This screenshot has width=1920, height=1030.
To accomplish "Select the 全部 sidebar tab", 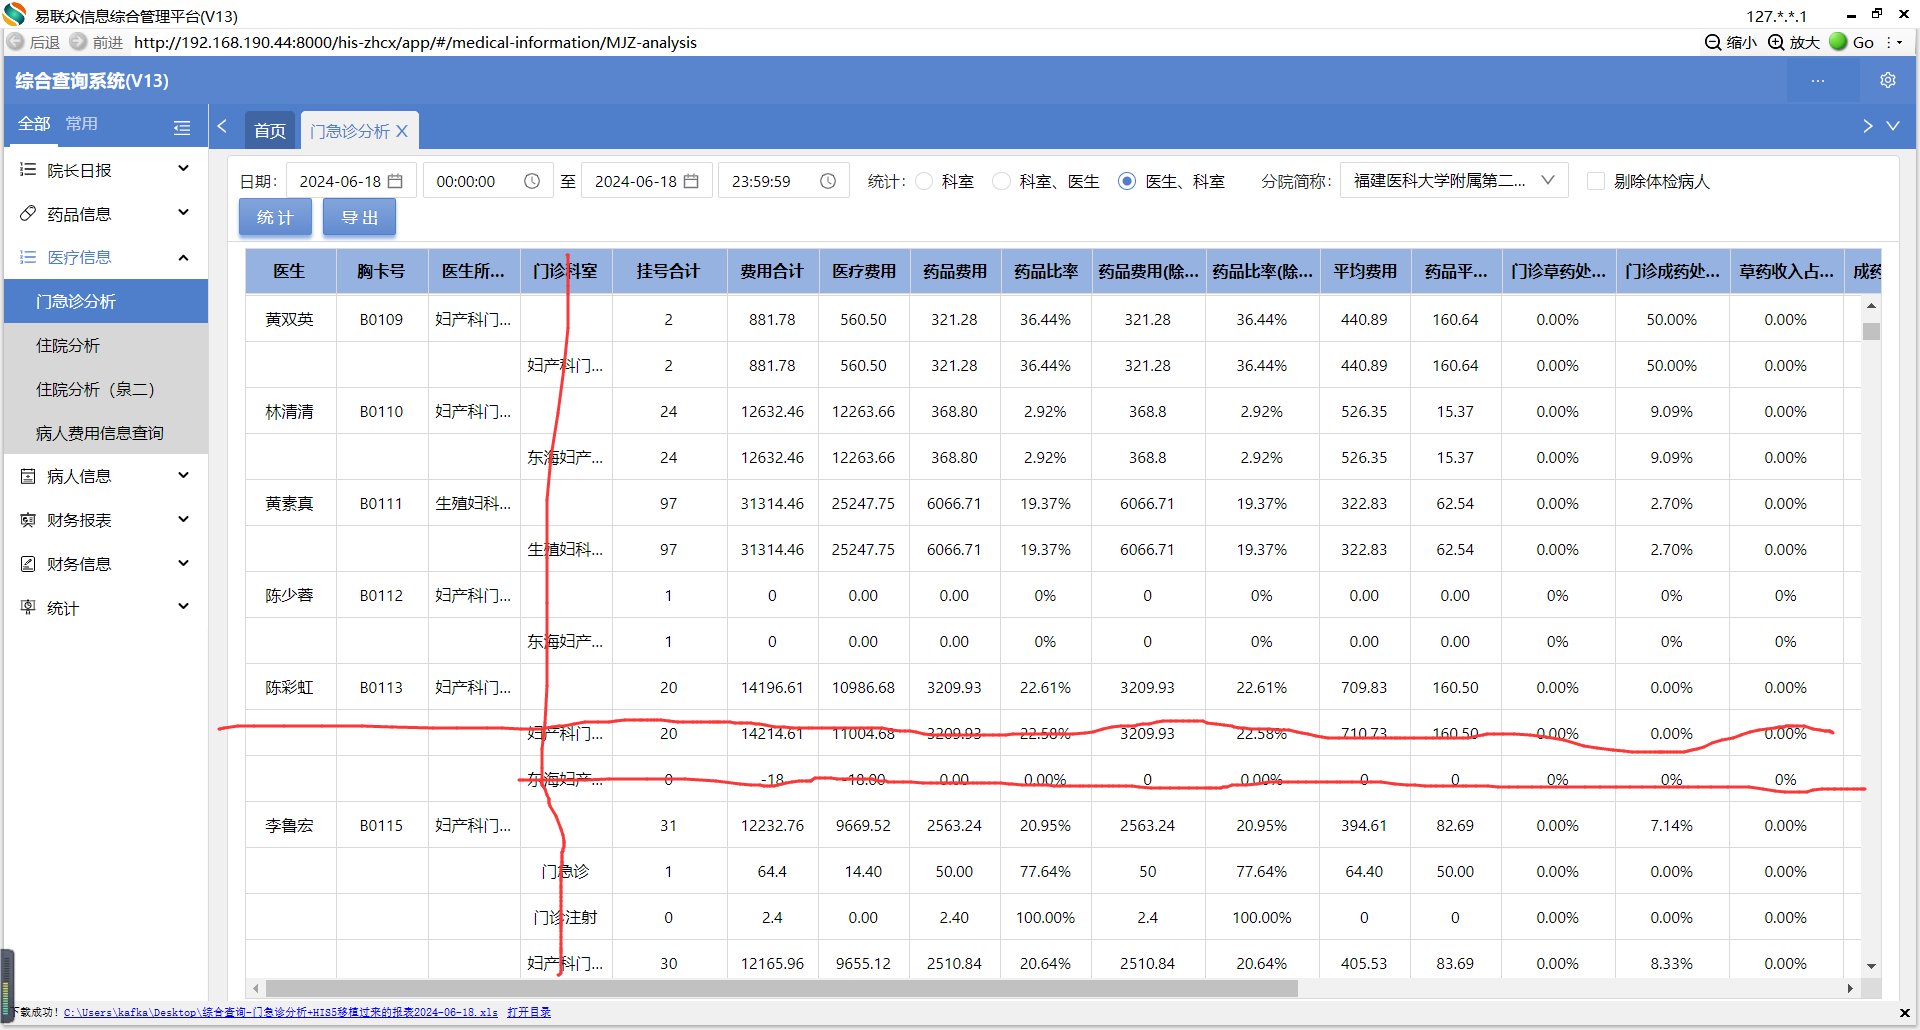I will click(34, 123).
